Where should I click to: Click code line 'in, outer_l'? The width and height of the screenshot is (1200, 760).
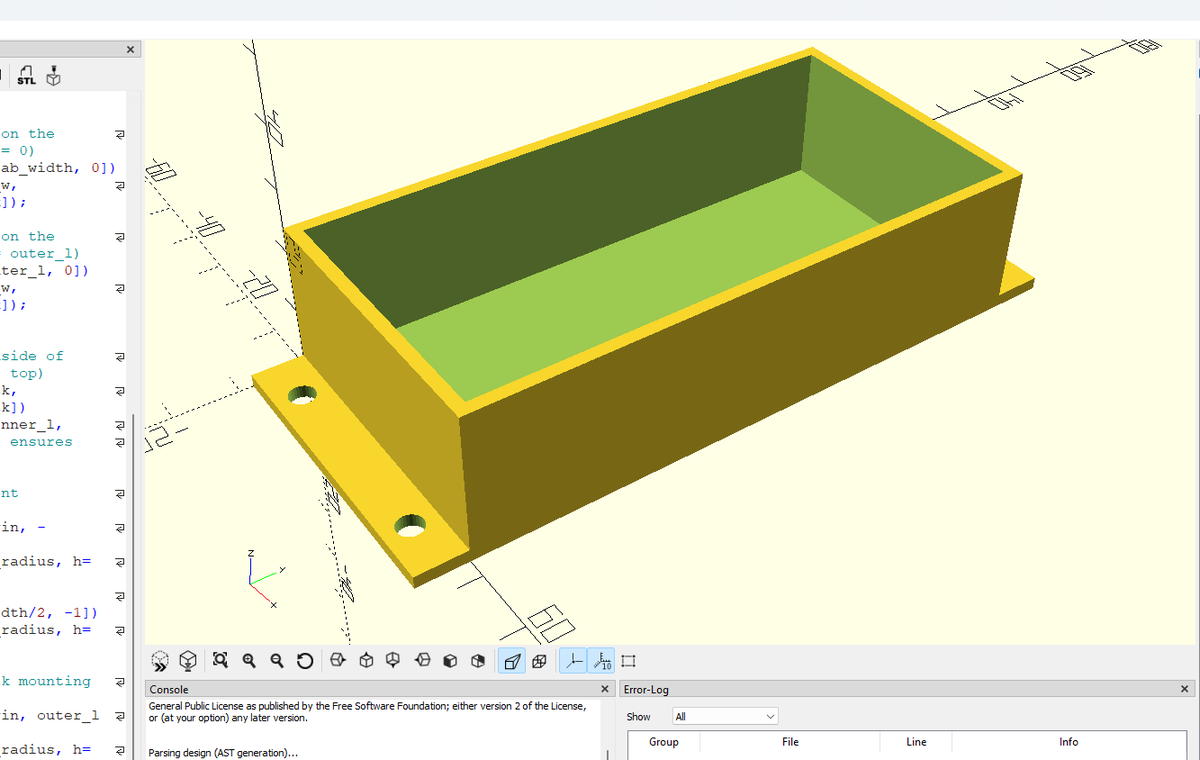coord(50,715)
